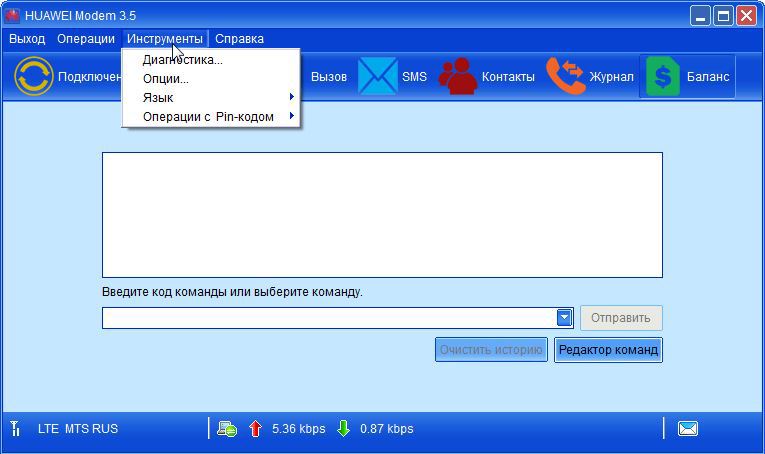
Task: Maximize the HUAWEI Modem window
Action: (723, 16)
